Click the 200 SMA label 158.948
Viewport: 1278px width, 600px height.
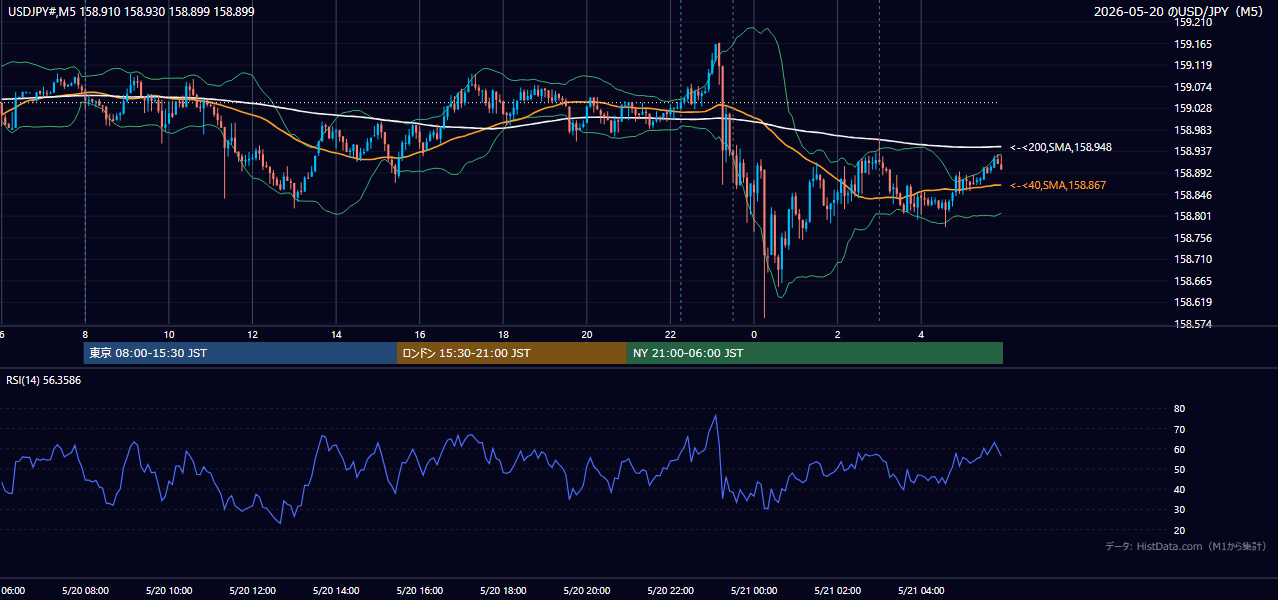[1061, 147]
